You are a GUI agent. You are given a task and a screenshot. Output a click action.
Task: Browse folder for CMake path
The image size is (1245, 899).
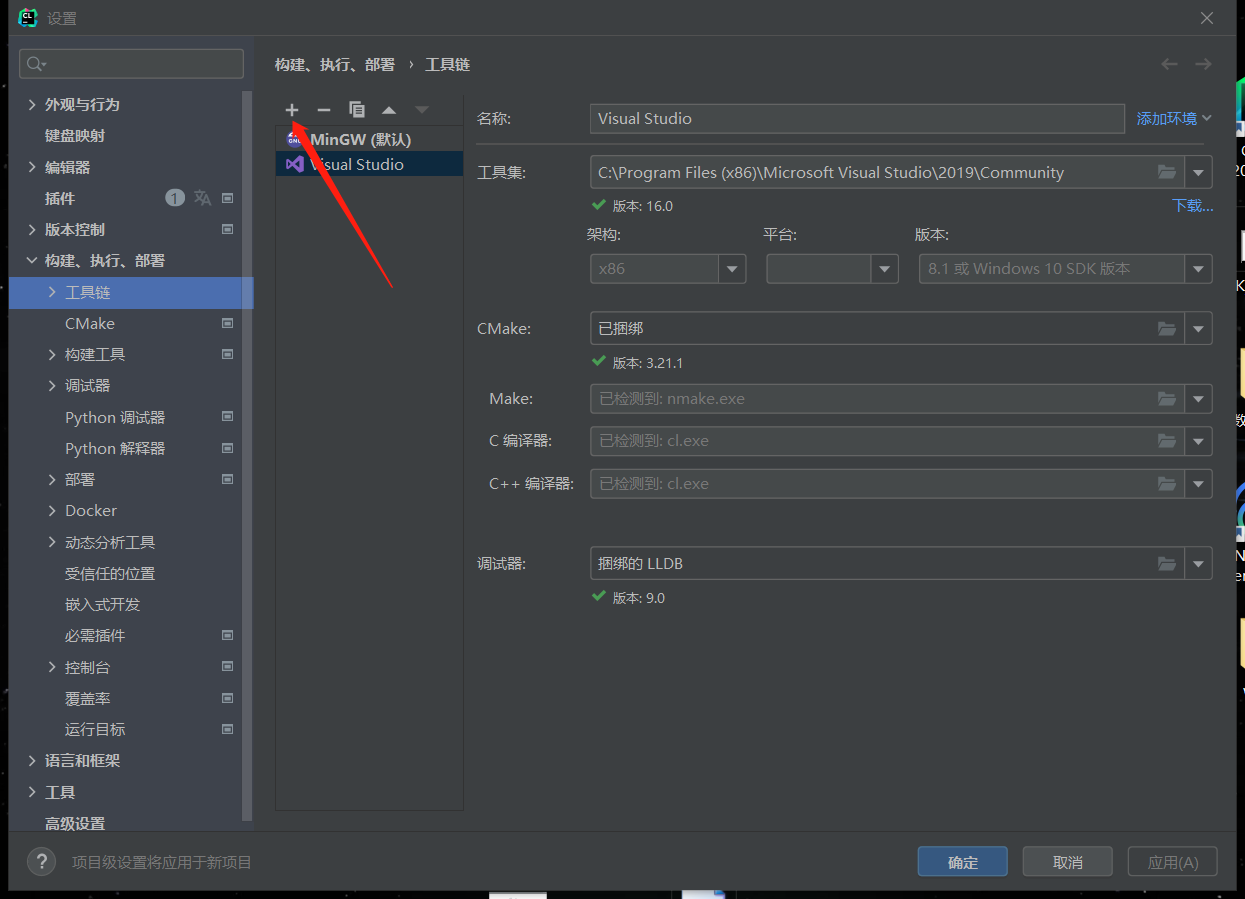click(1167, 328)
